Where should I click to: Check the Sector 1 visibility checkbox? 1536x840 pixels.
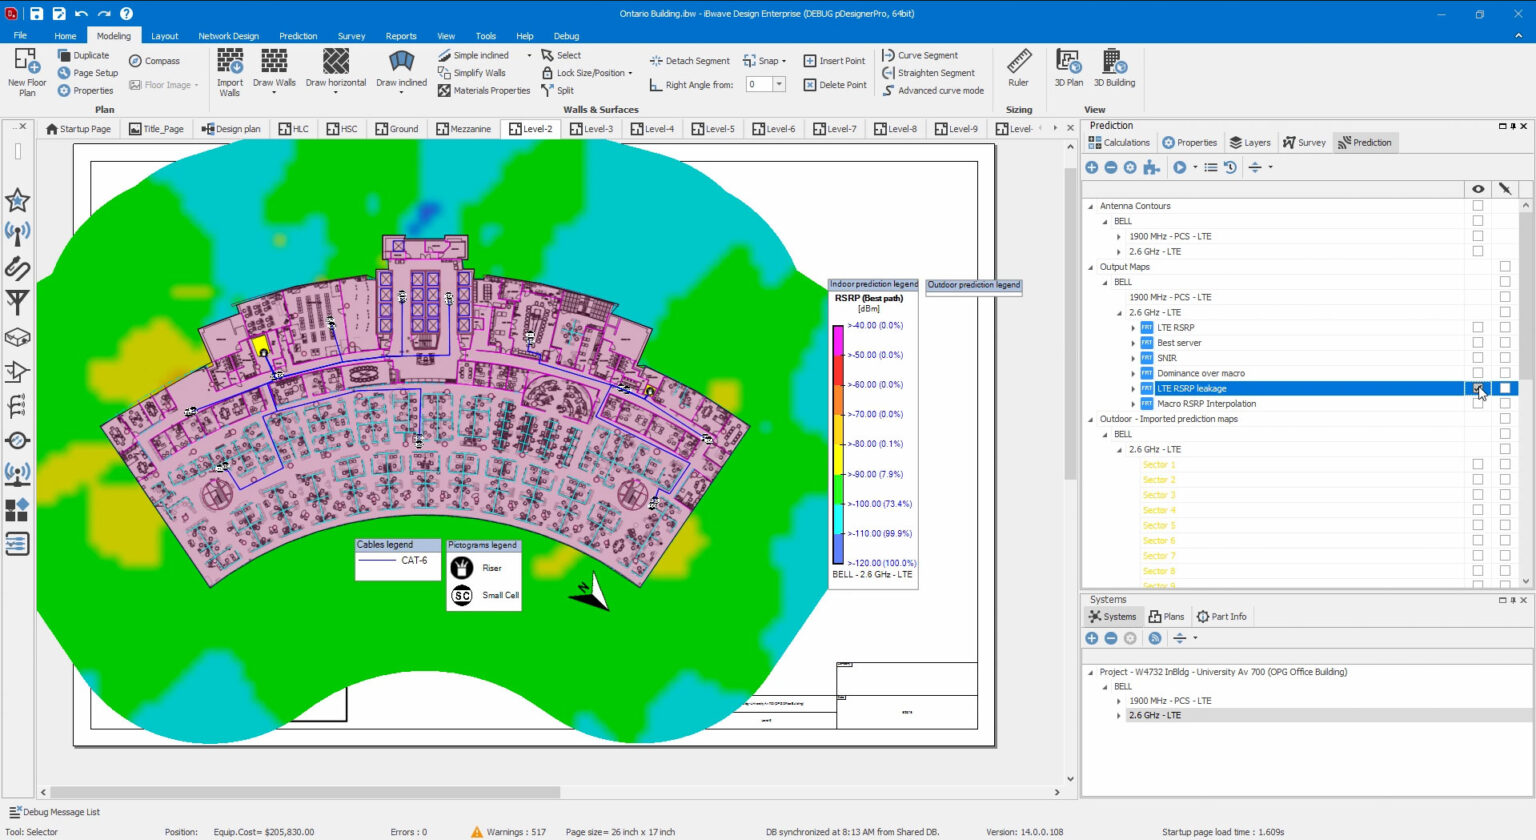[x=1477, y=465]
